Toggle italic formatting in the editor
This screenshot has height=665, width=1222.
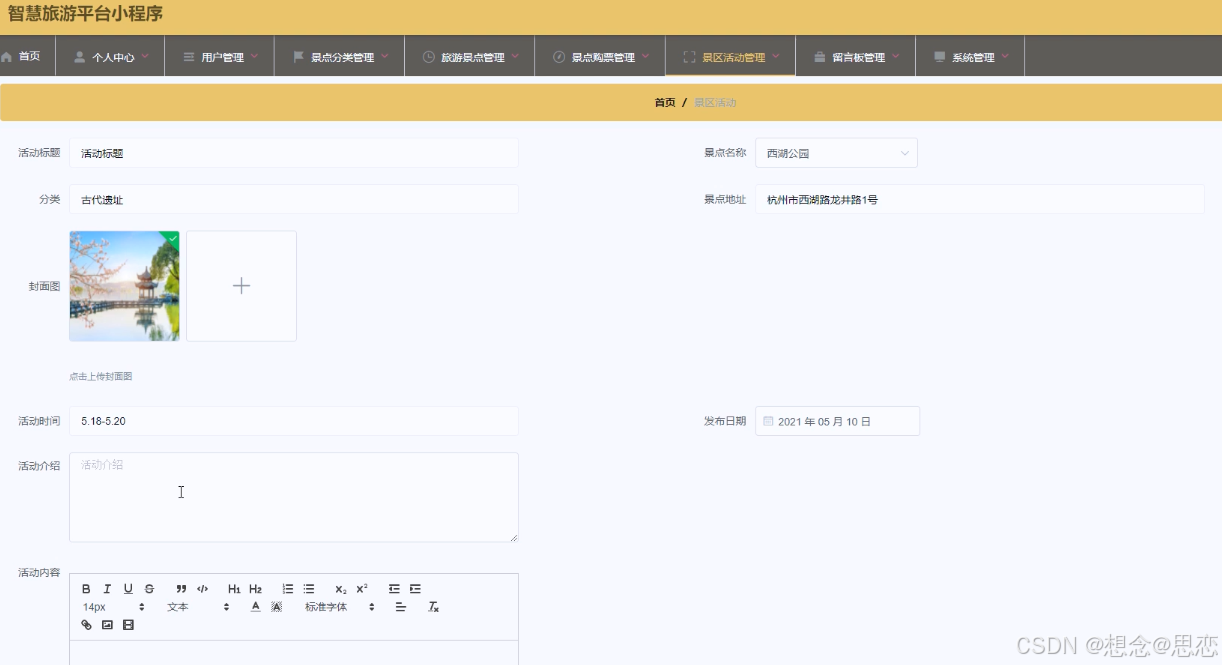(107, 589)
